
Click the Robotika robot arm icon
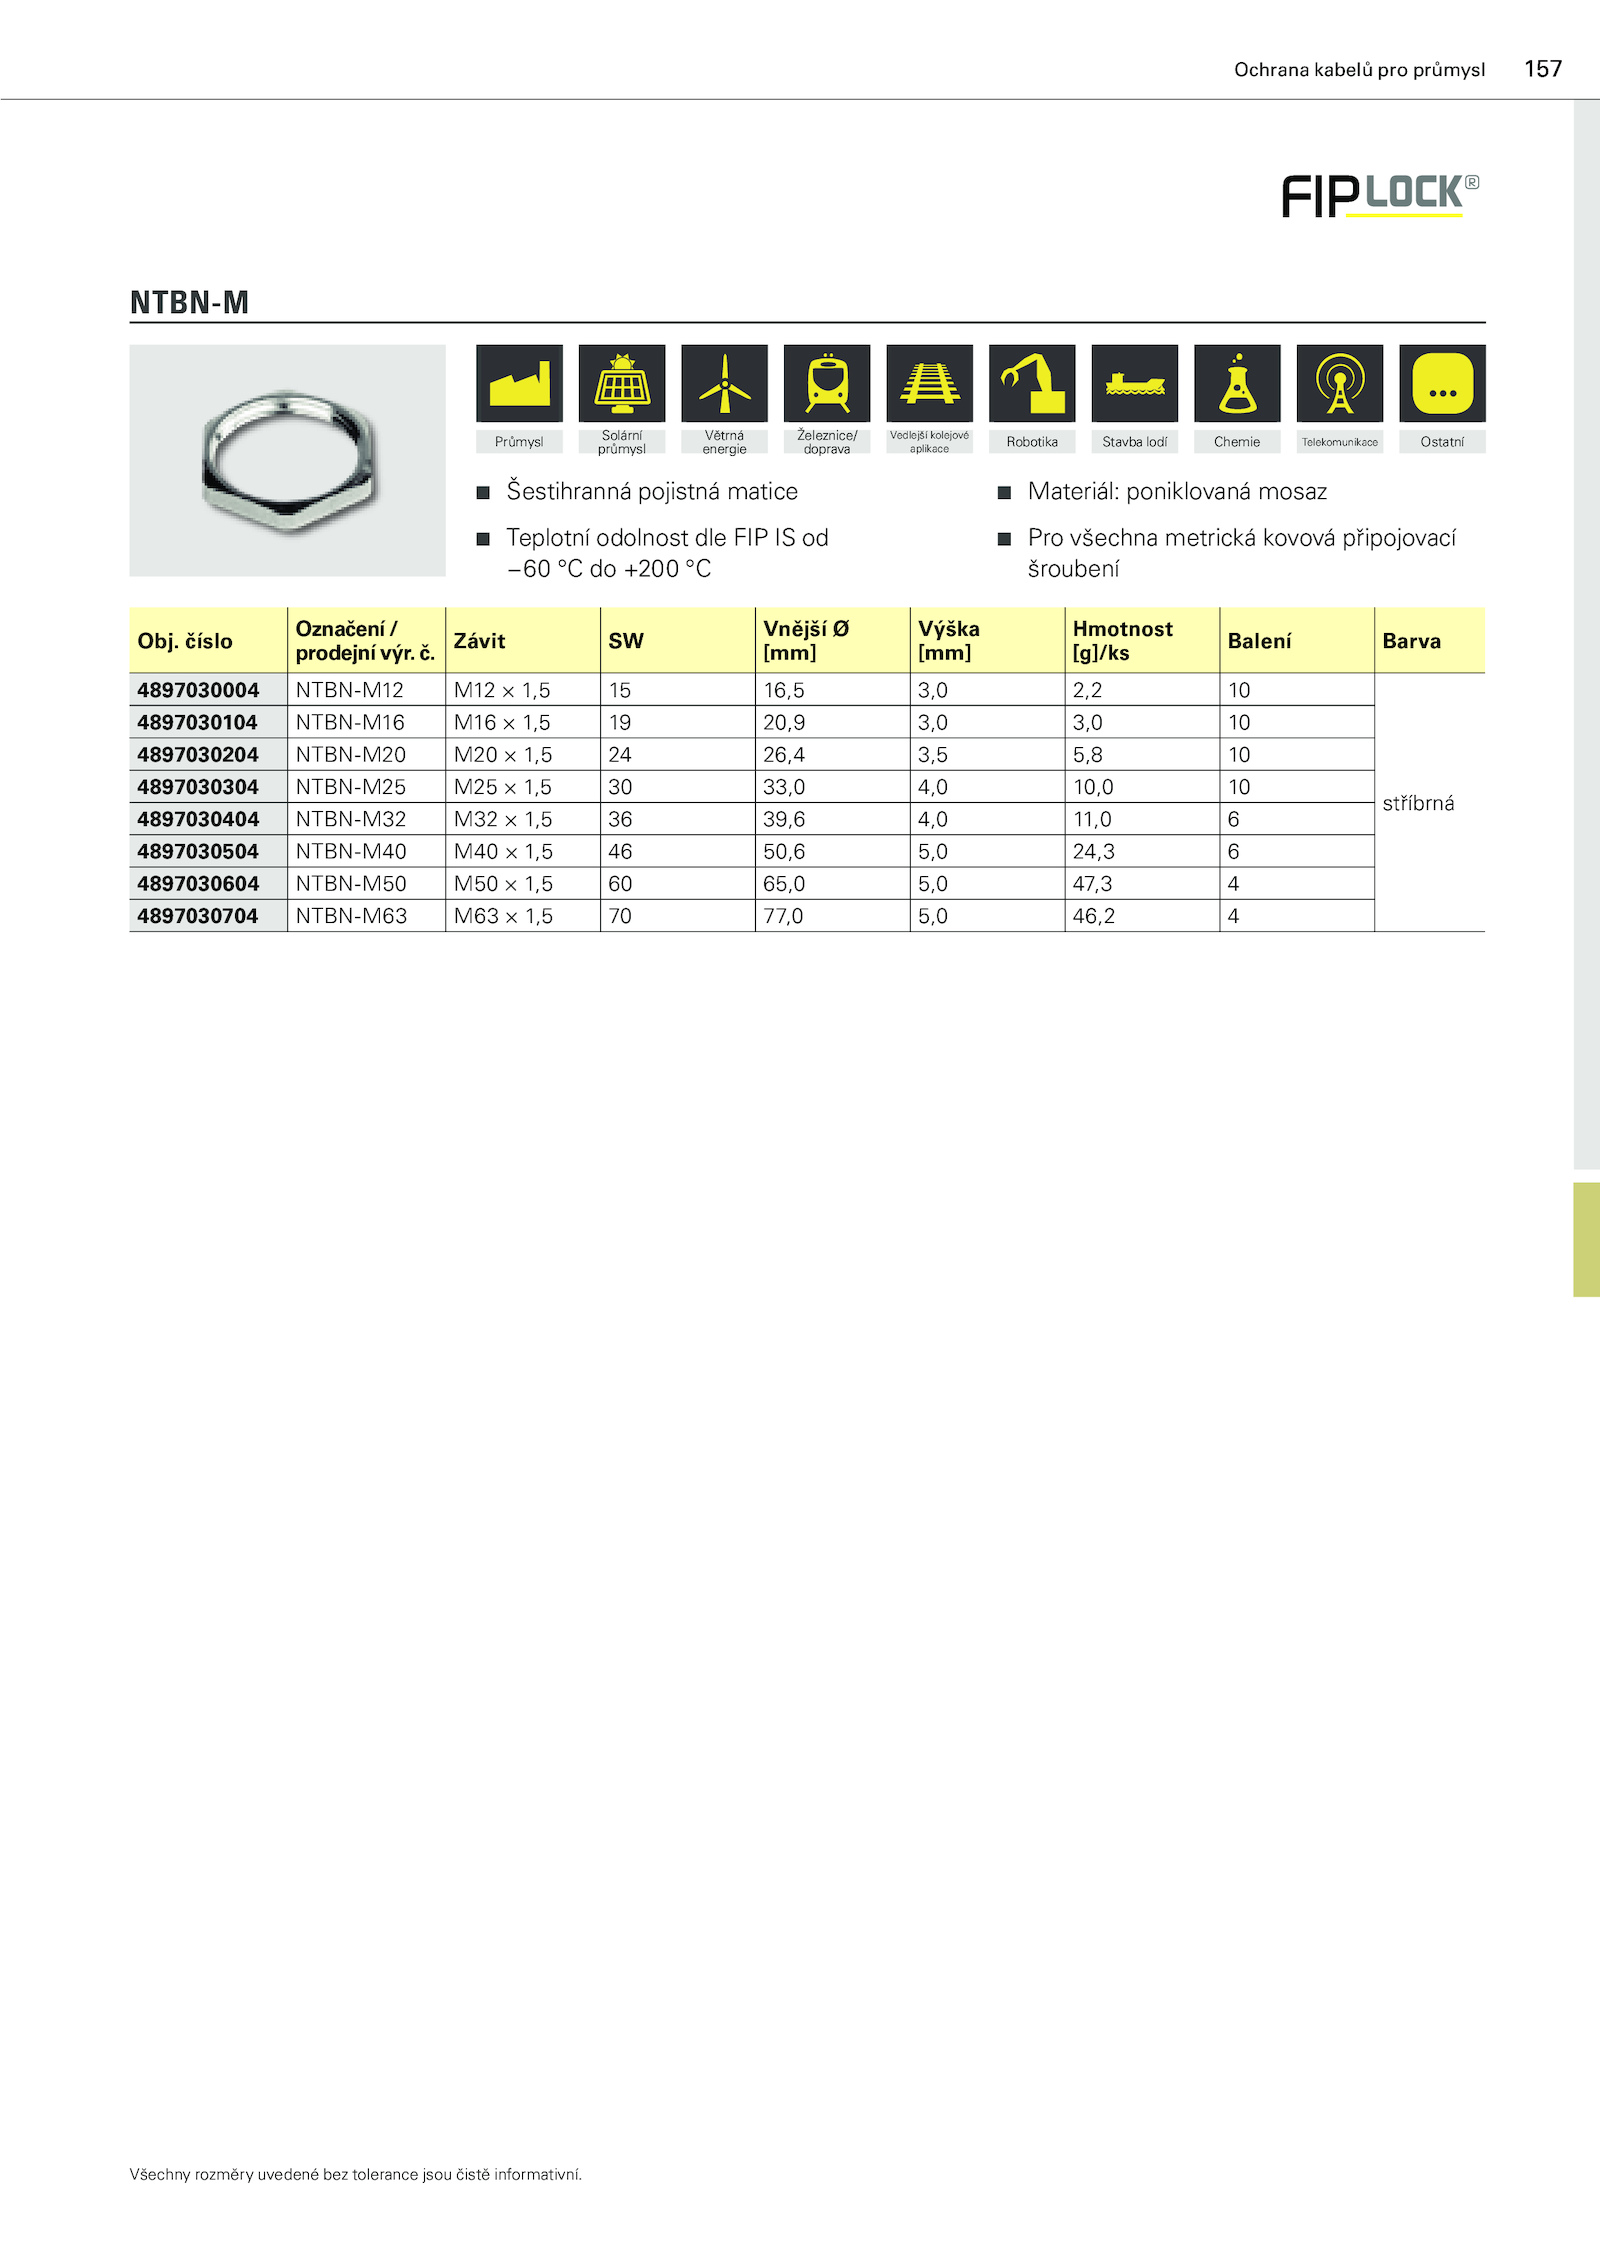point(1032,383)
